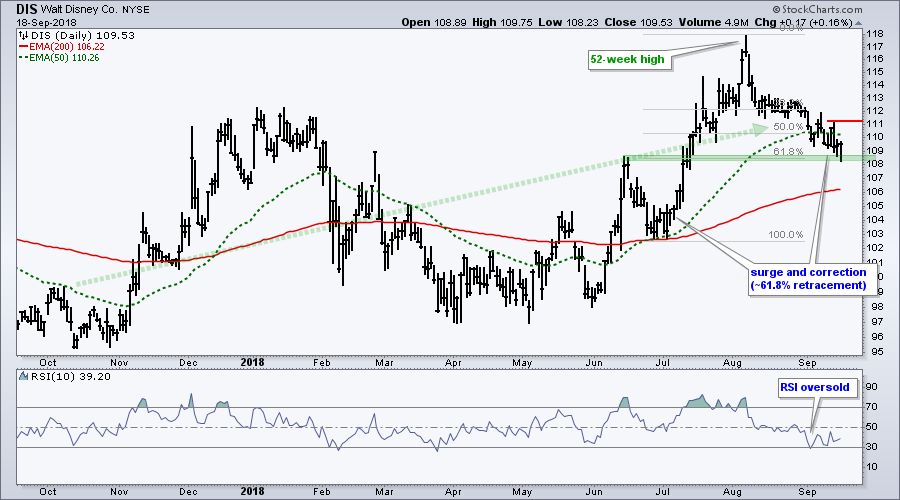Click the 18-Sep-2018 date label
Screen dimensions: 900x500
pyautogui.click(x=35, y=21)
